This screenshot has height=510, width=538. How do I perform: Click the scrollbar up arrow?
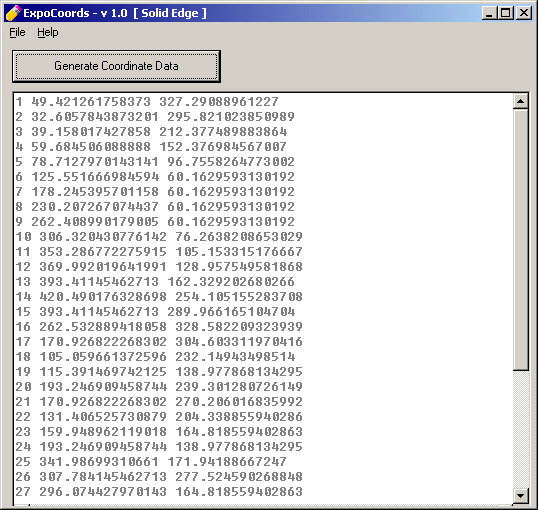tap(521, 101)
